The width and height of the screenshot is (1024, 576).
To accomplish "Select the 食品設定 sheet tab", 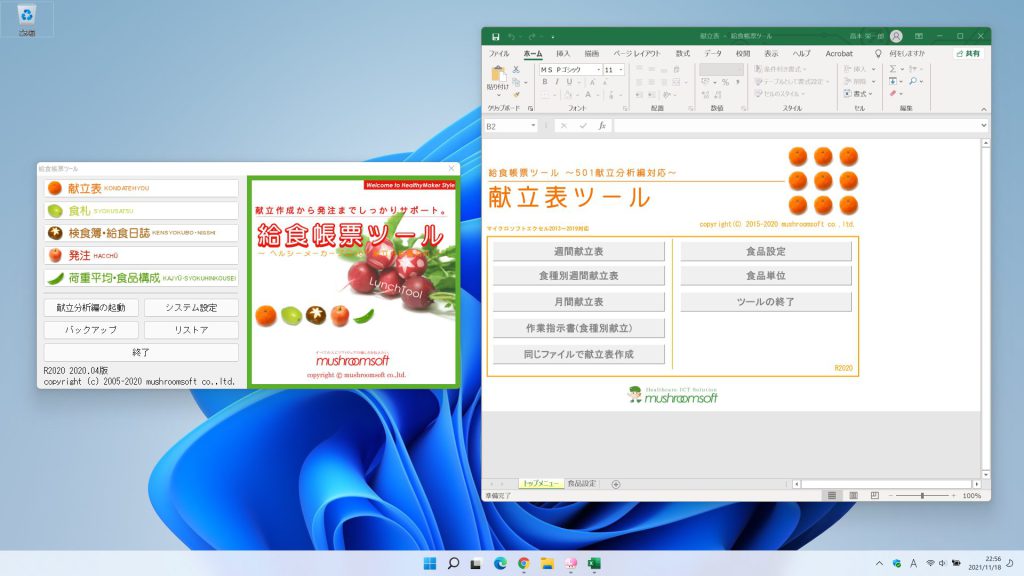I will click(x=581, y=484).
